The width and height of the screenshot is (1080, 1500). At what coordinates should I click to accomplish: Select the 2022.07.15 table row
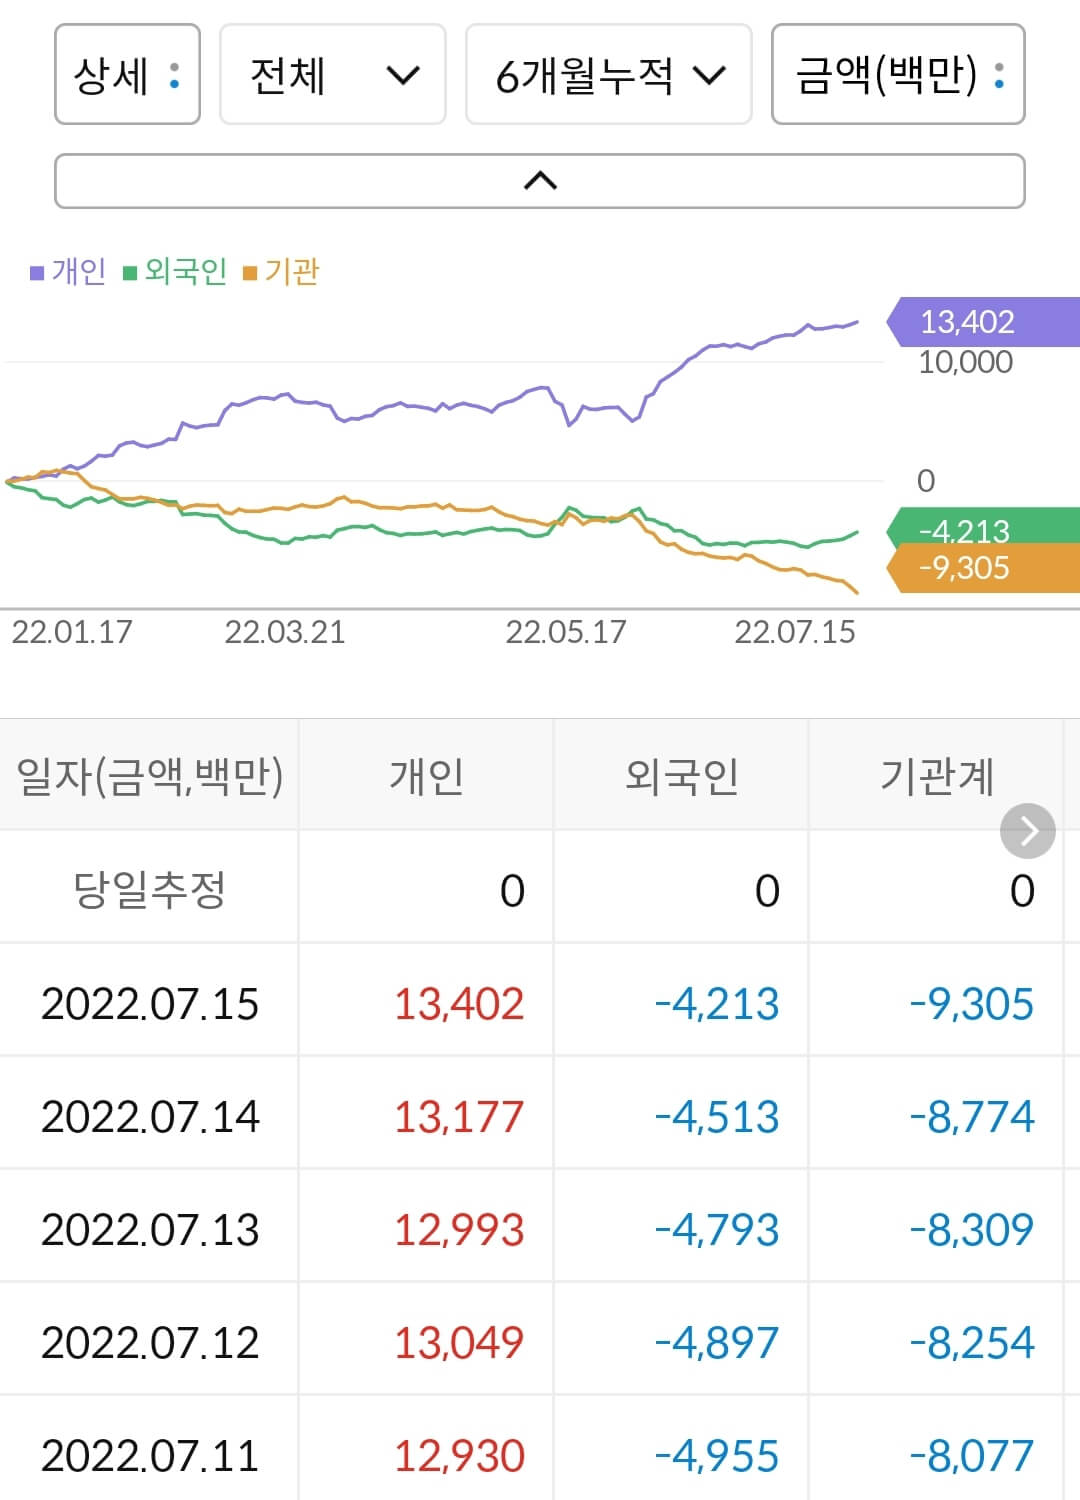[148, 1005]
